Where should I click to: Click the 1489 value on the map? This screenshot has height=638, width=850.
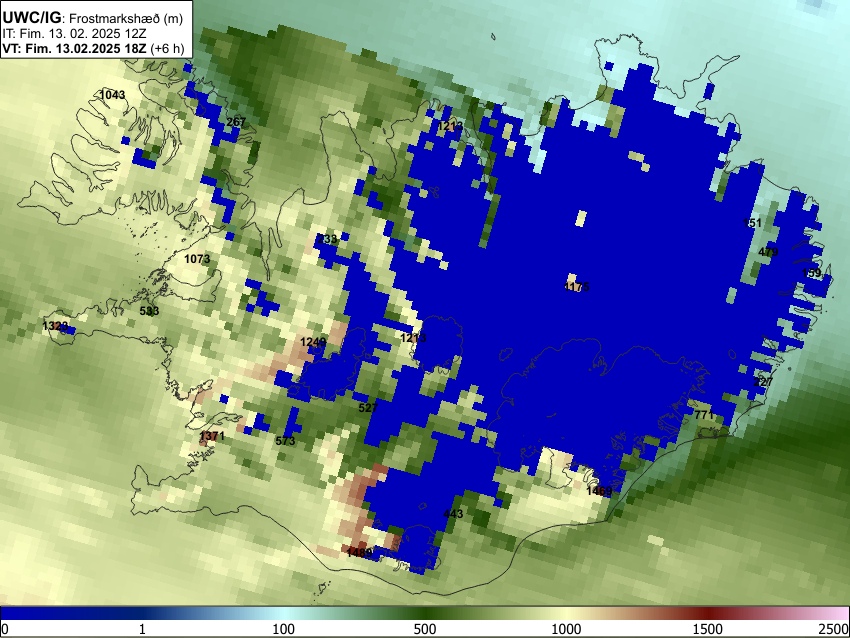359,553
